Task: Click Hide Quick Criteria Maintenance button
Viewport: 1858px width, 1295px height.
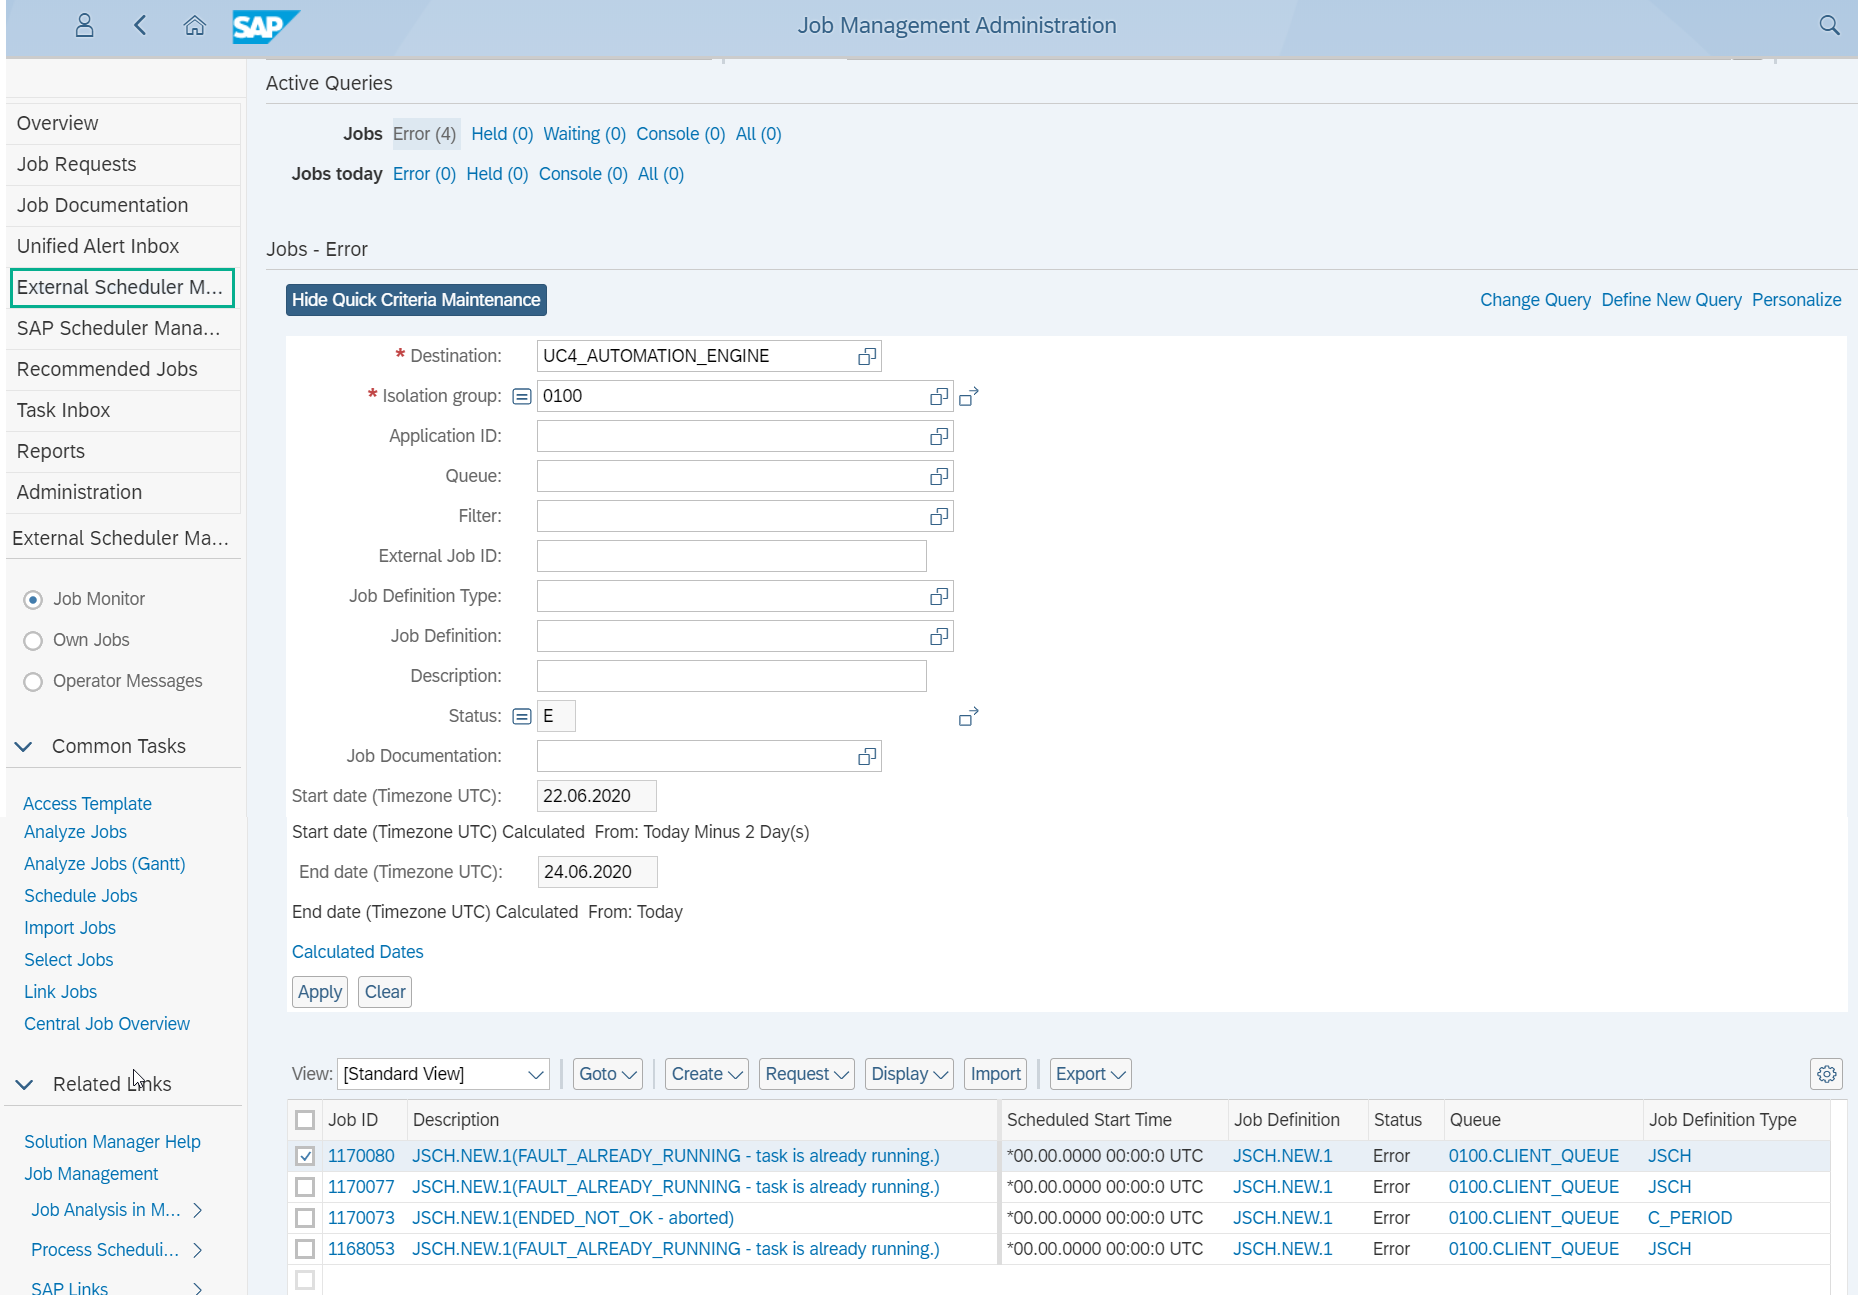Action: 416,300
